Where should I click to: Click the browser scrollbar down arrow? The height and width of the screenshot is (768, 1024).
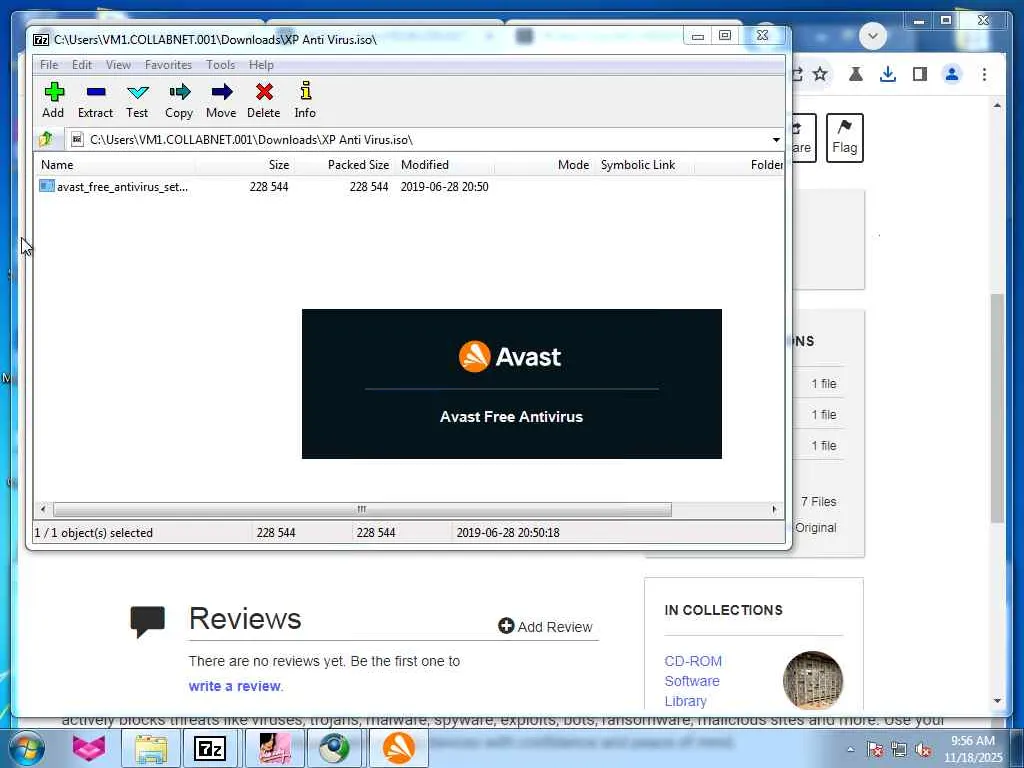(997, 701)
